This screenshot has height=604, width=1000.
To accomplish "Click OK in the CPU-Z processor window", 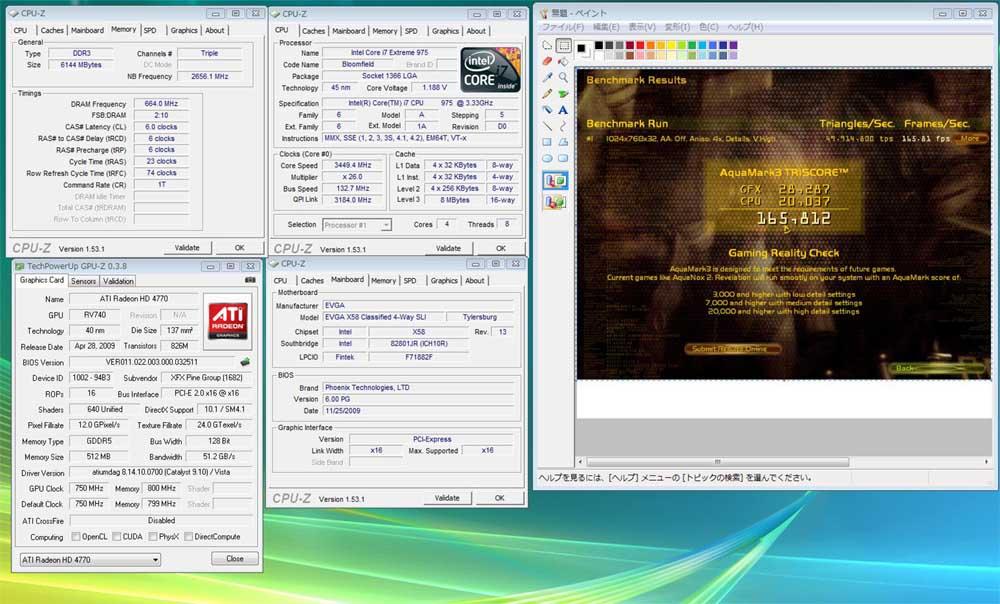I will pyautogui.click(x=501, y=249).
